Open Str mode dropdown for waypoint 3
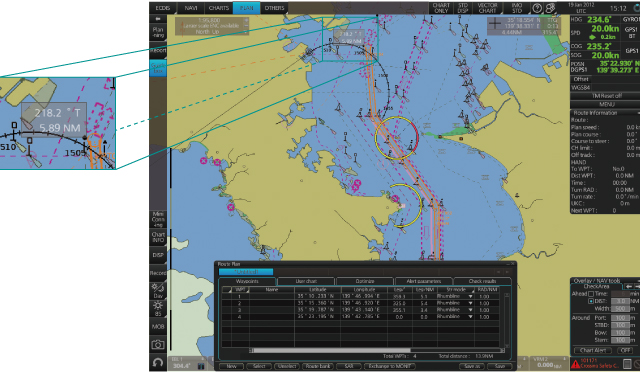The image size is (640, 372). pos(470,310)
